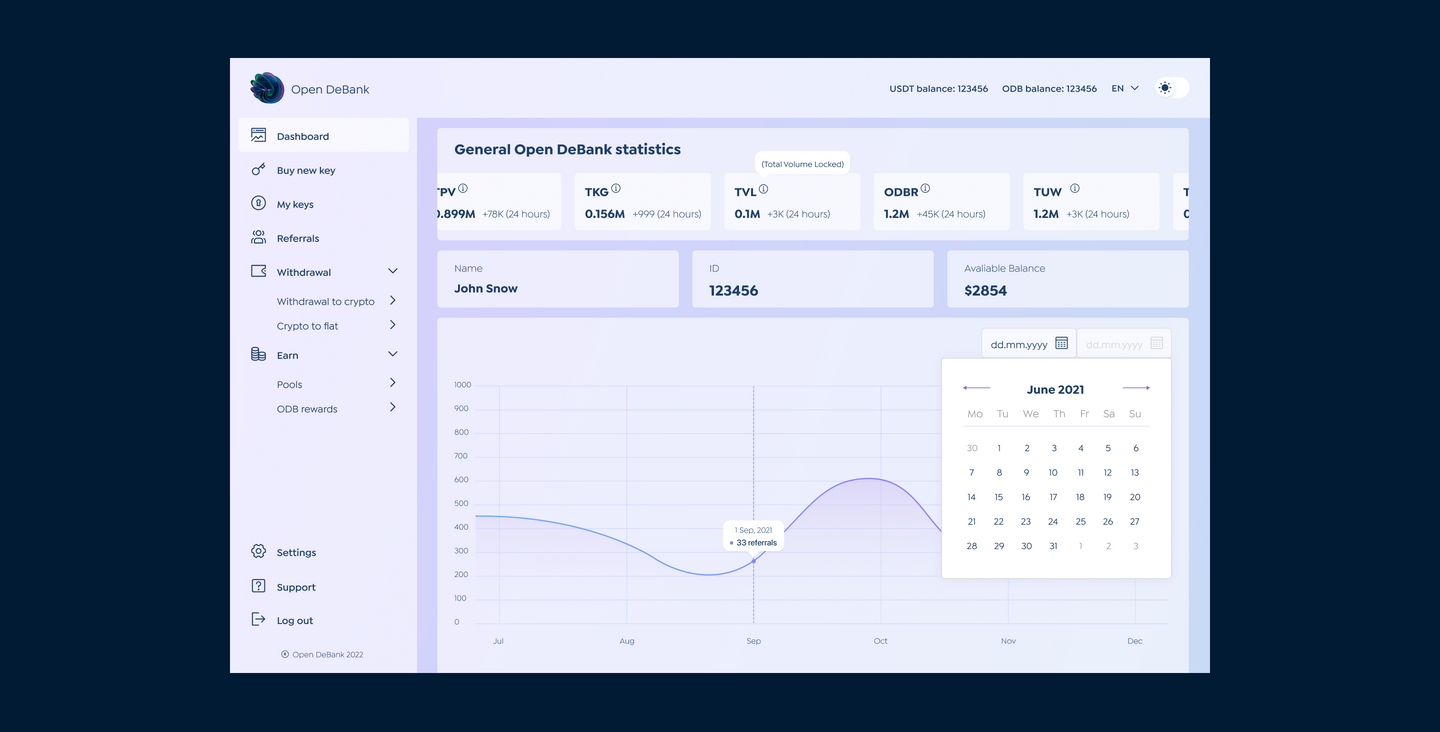Collapse the Withdrawal menu section
The image size is (1440, 732).
392,271
